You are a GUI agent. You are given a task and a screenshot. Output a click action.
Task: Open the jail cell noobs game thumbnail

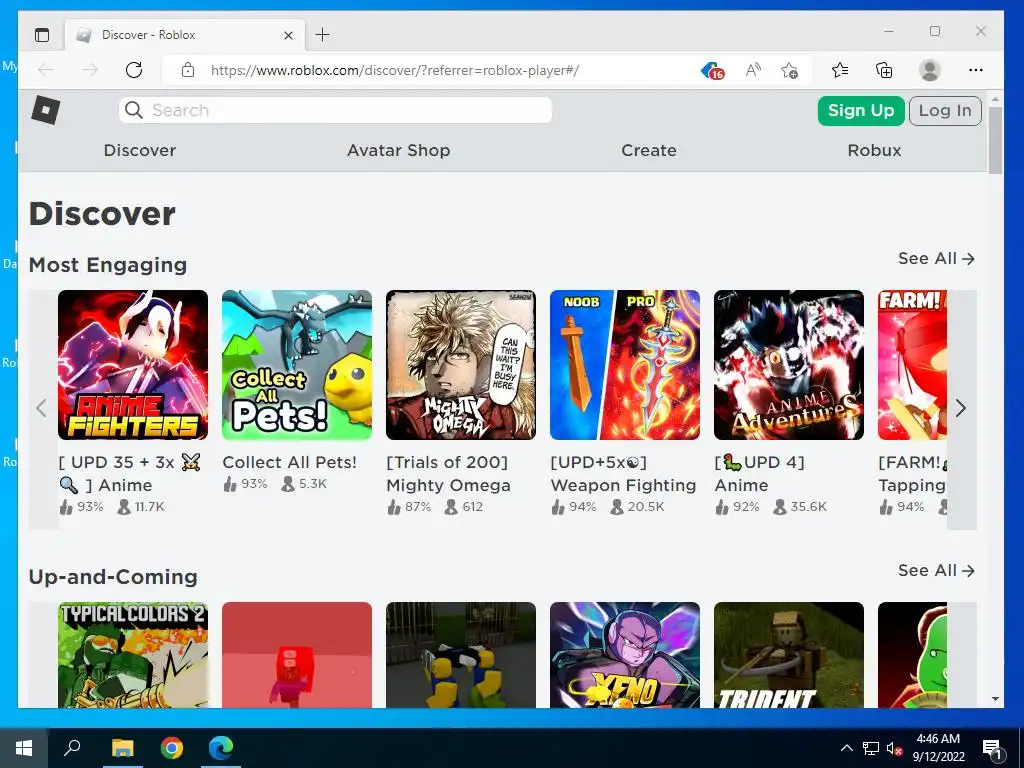(461, 655)
